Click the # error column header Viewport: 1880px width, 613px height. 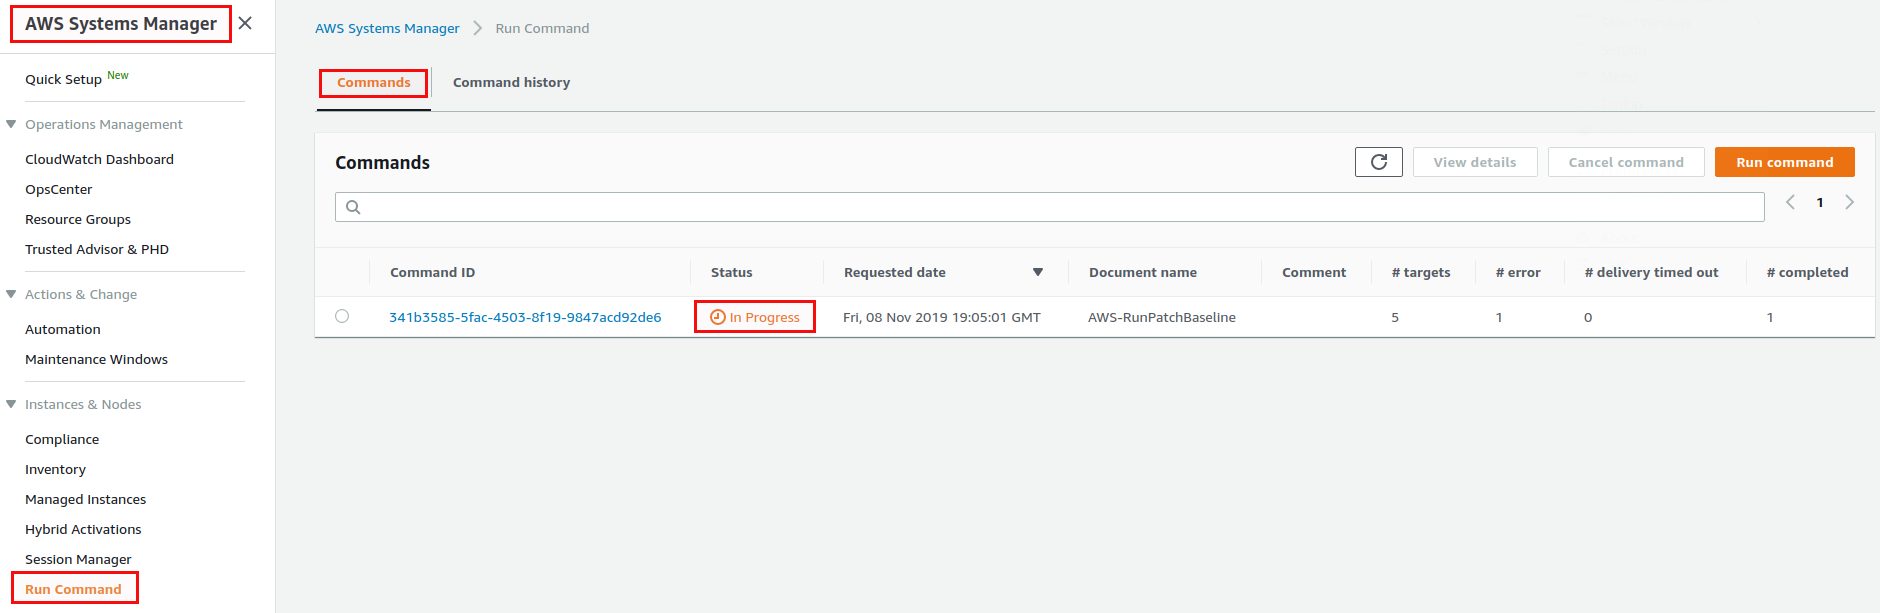(1518, 272)
